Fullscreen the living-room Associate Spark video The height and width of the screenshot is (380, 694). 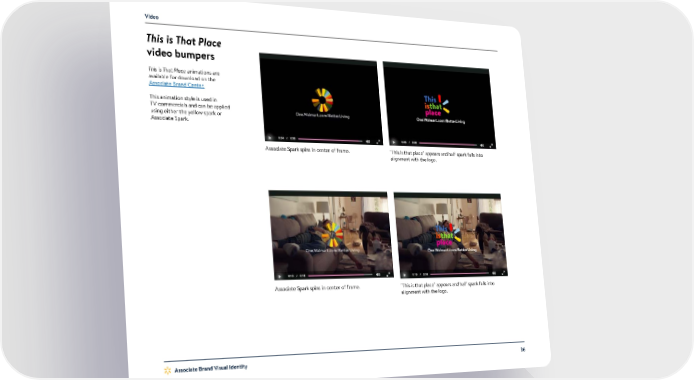[x=388, y=274]
